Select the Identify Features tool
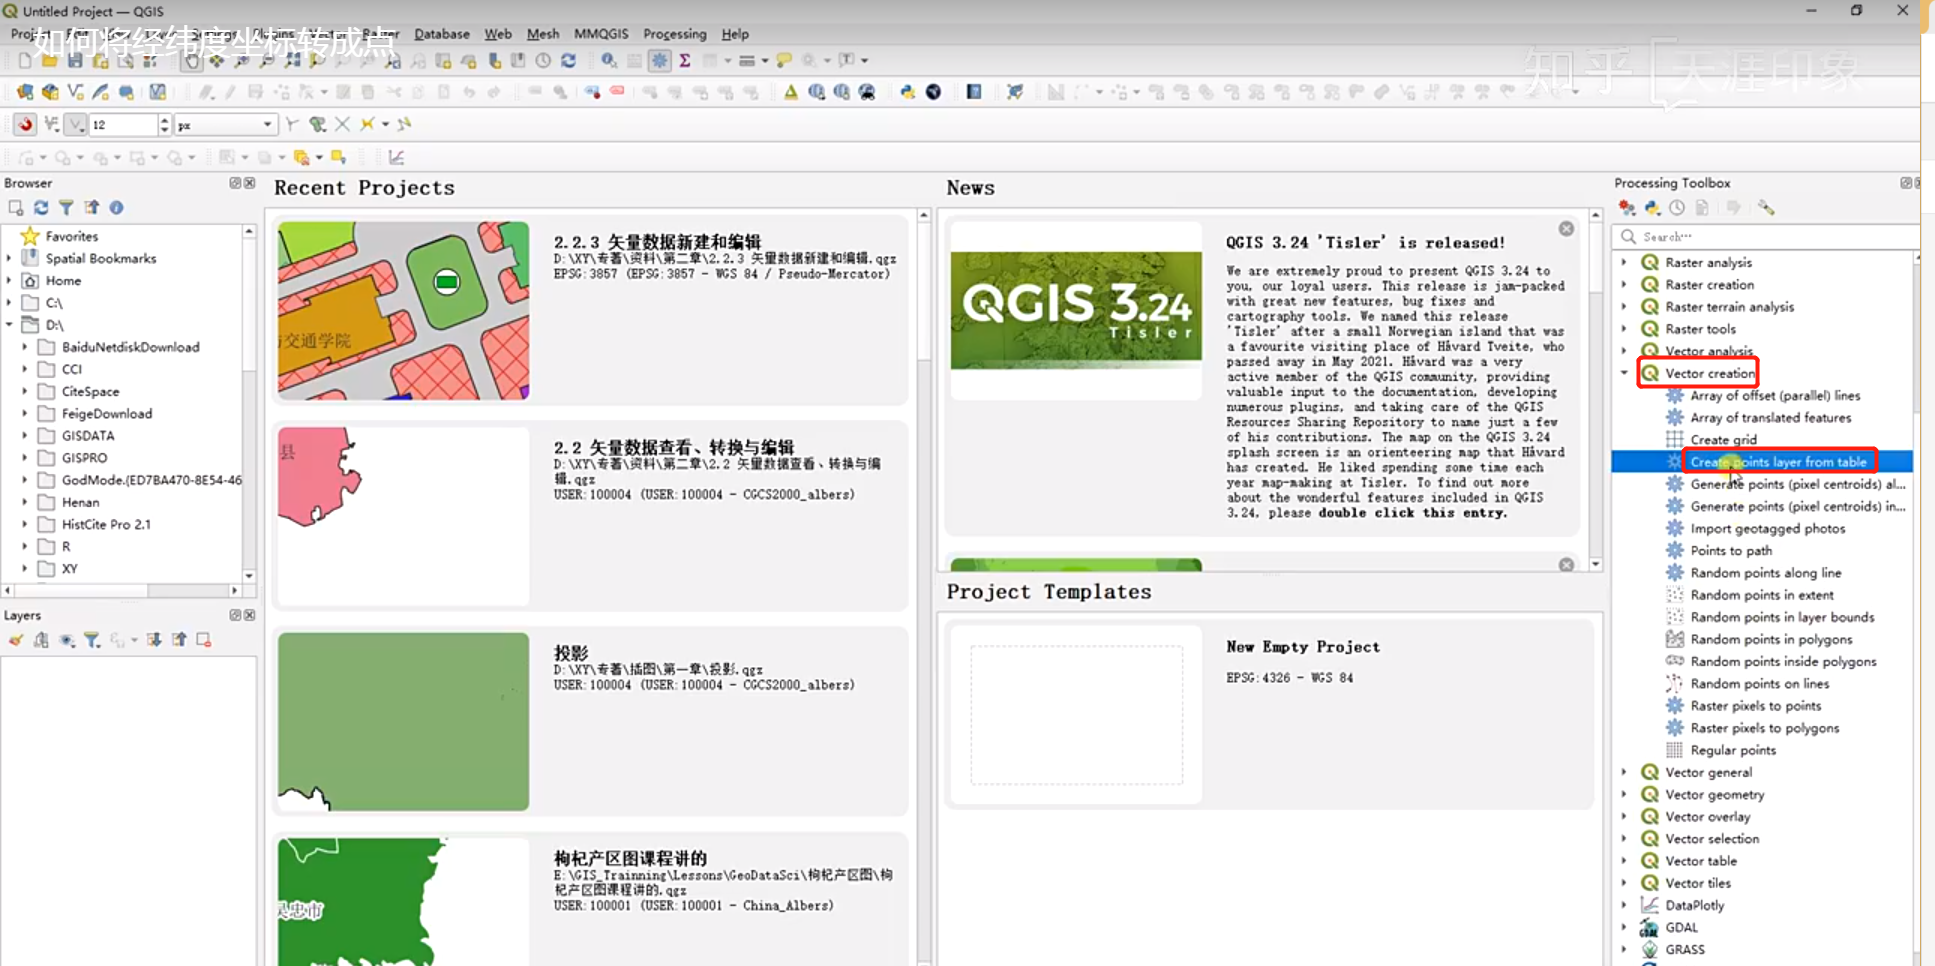1935x966 pixels. click(x=608, y=61)
